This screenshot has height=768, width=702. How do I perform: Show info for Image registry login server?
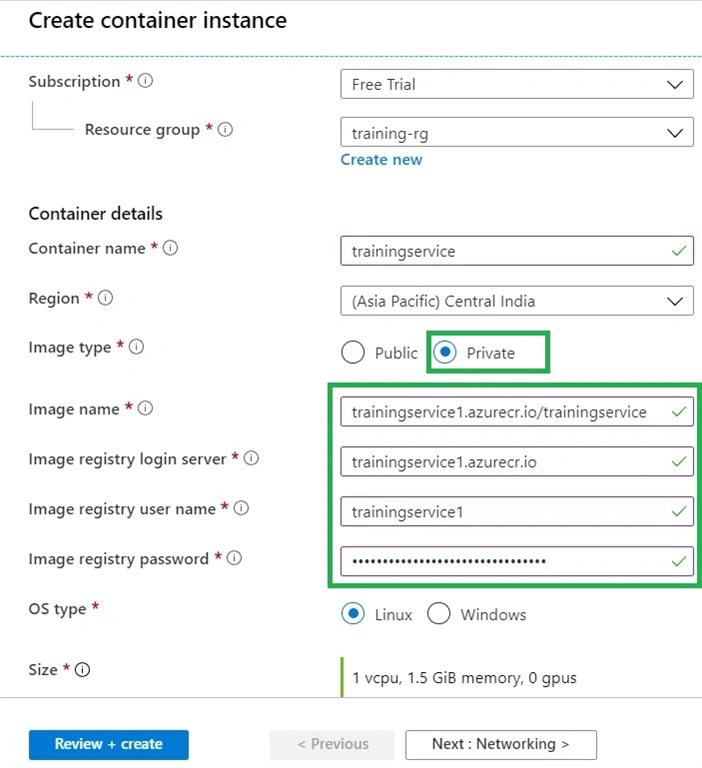pyautogui.click(x=251, y=458)
